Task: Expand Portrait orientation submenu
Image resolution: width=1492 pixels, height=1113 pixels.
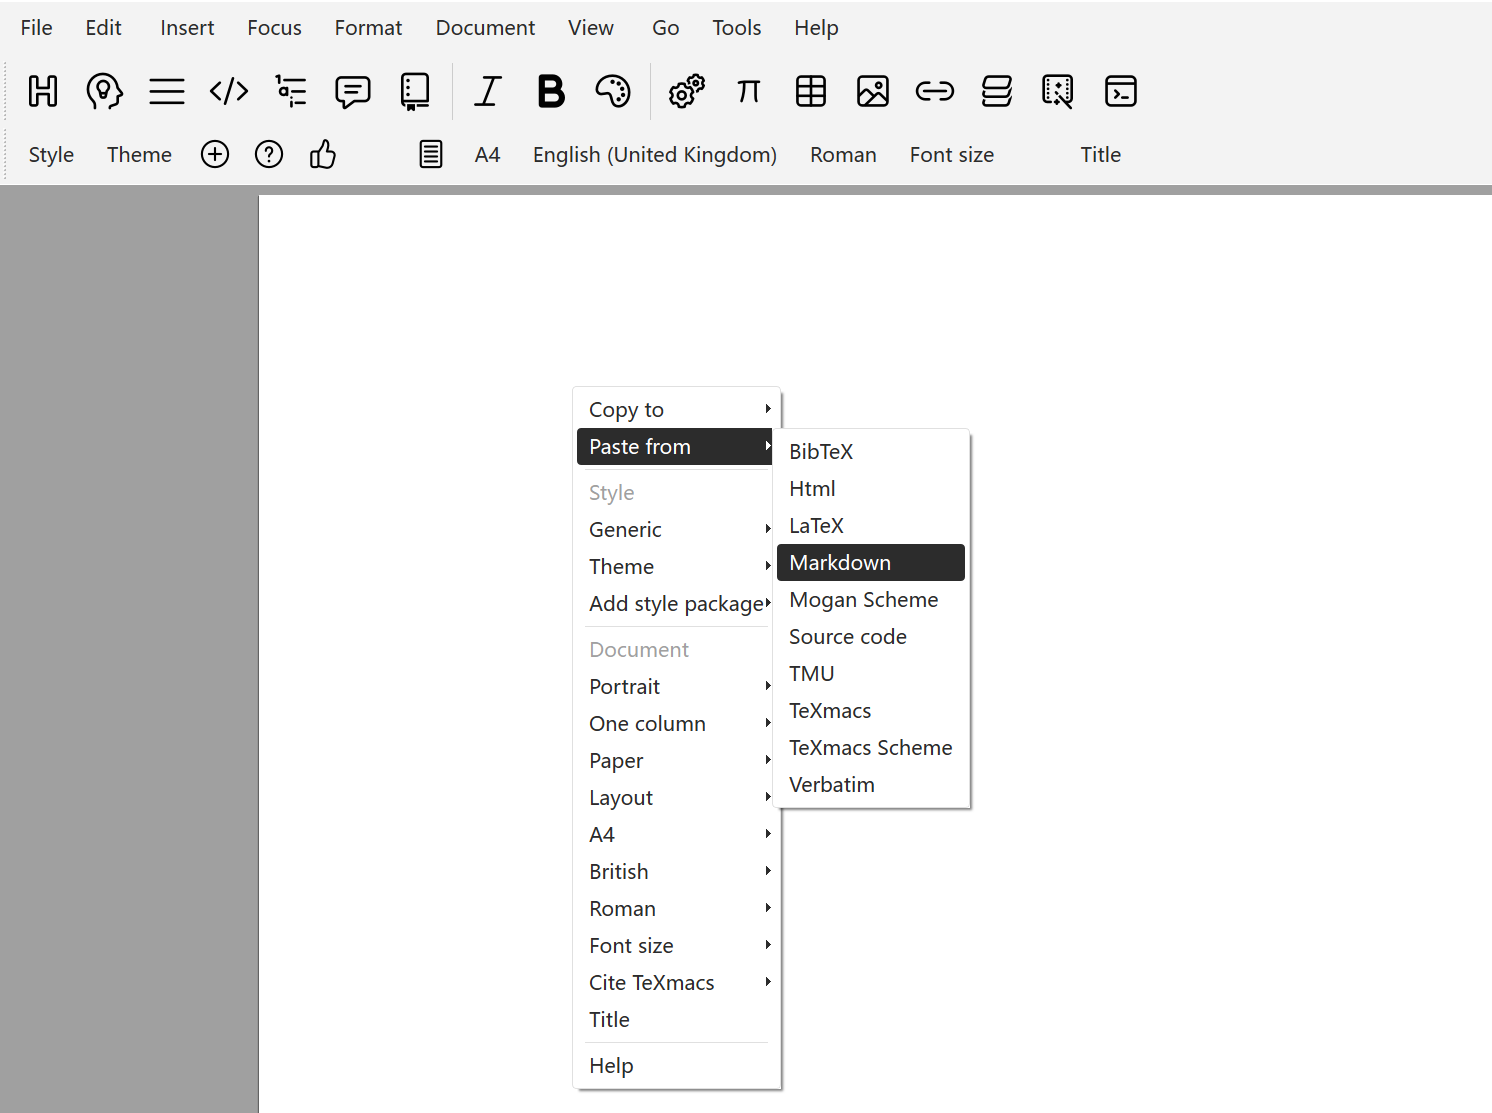Action: point(677,686)
